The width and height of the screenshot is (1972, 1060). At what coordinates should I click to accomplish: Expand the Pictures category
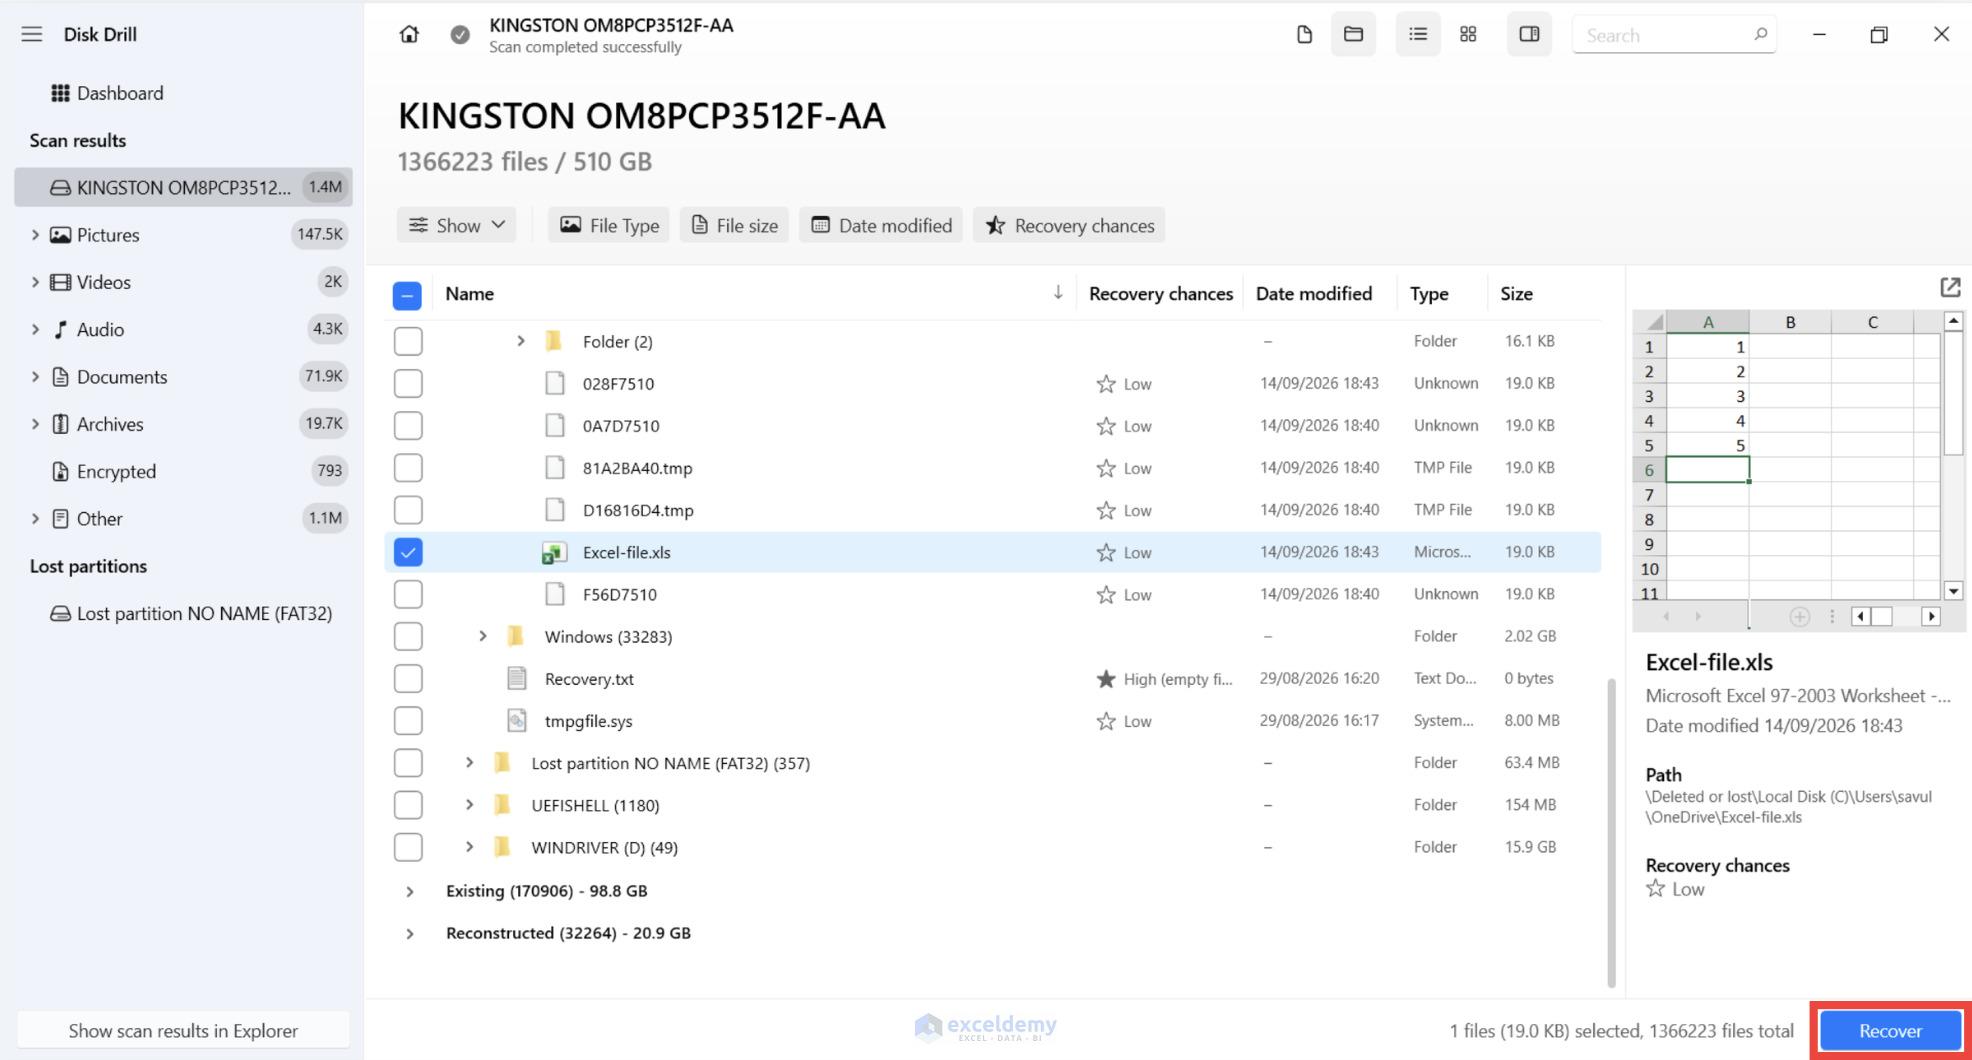[35, 235]
